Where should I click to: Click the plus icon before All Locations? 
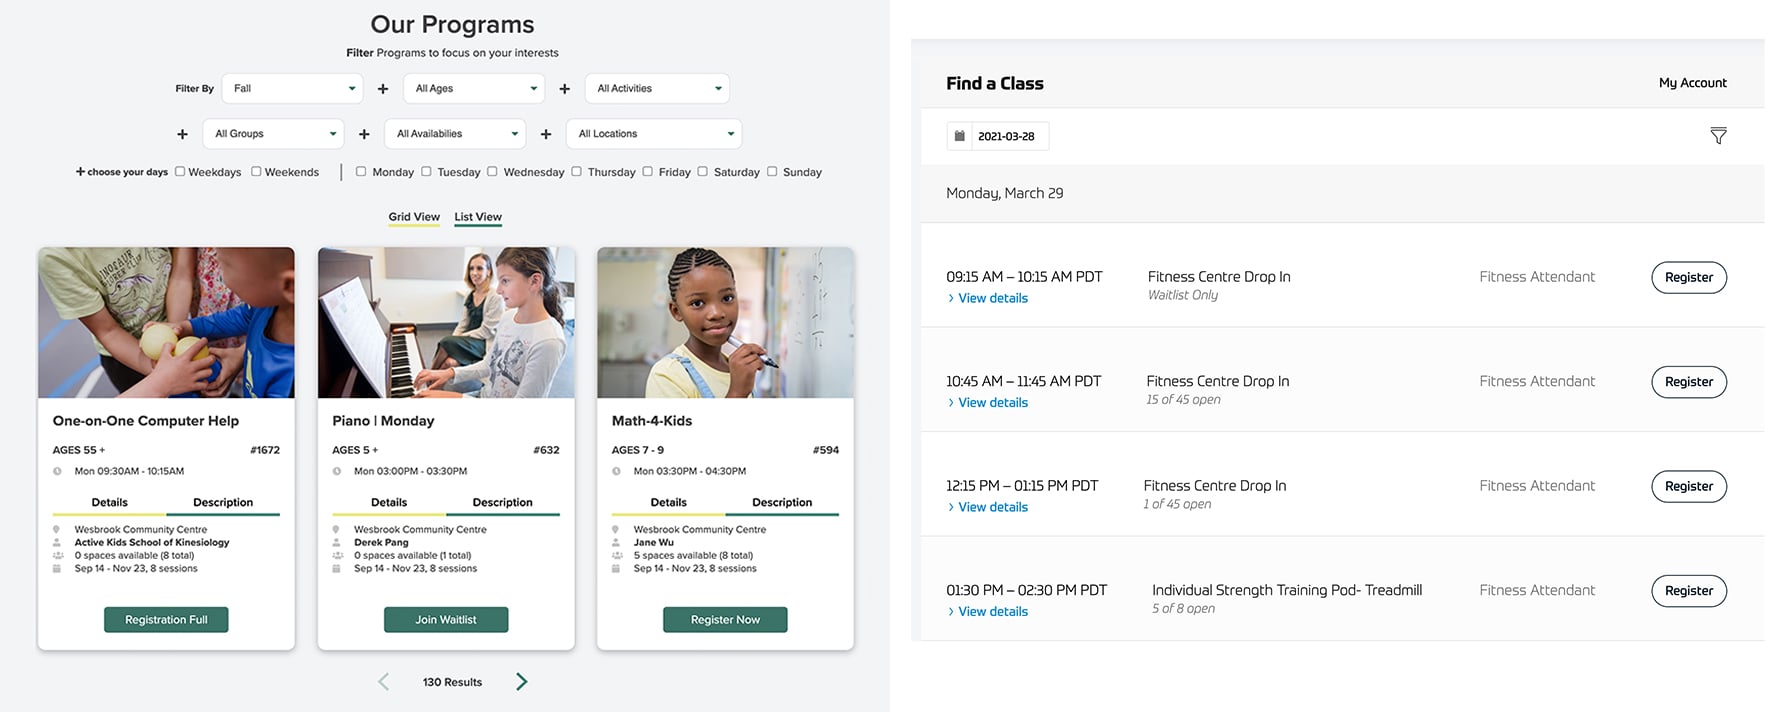coord(546,134)
